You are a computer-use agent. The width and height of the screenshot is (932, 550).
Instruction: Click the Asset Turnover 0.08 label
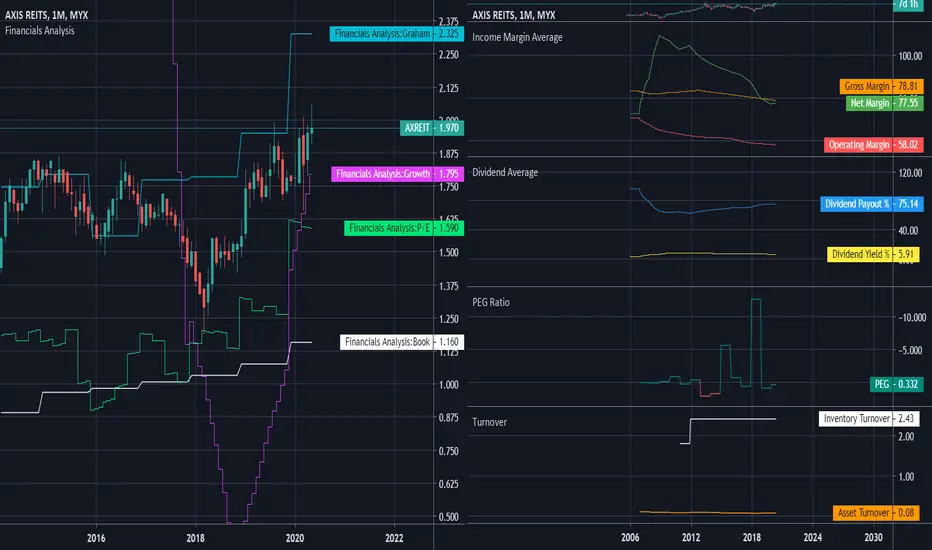876,513
